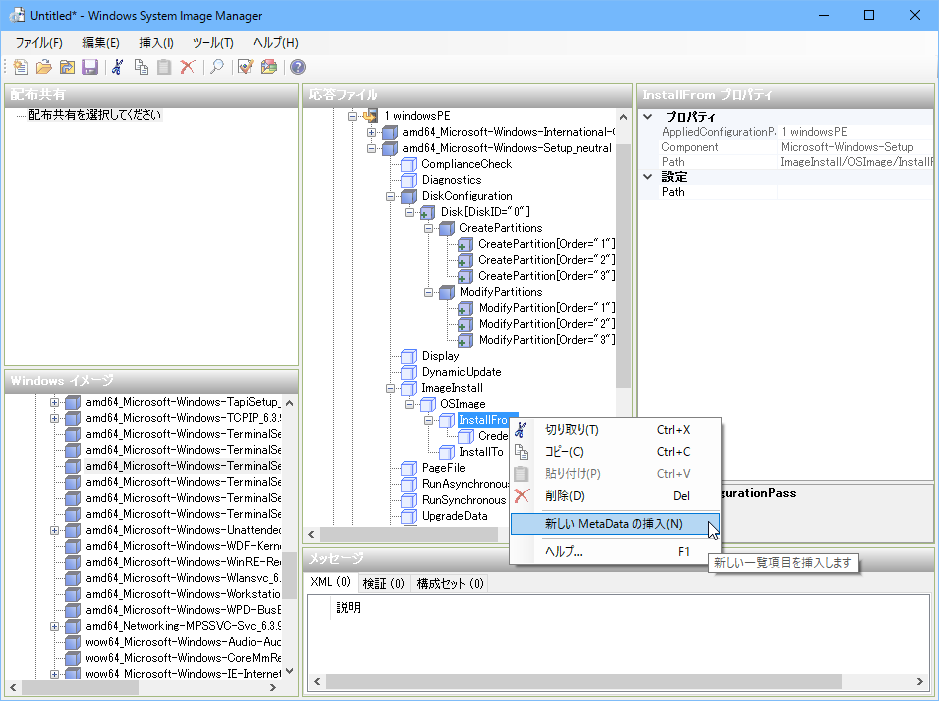Click the Cut scissors icon in the toolbar
The height and width of the screenshot is (701, 939).
118,67
